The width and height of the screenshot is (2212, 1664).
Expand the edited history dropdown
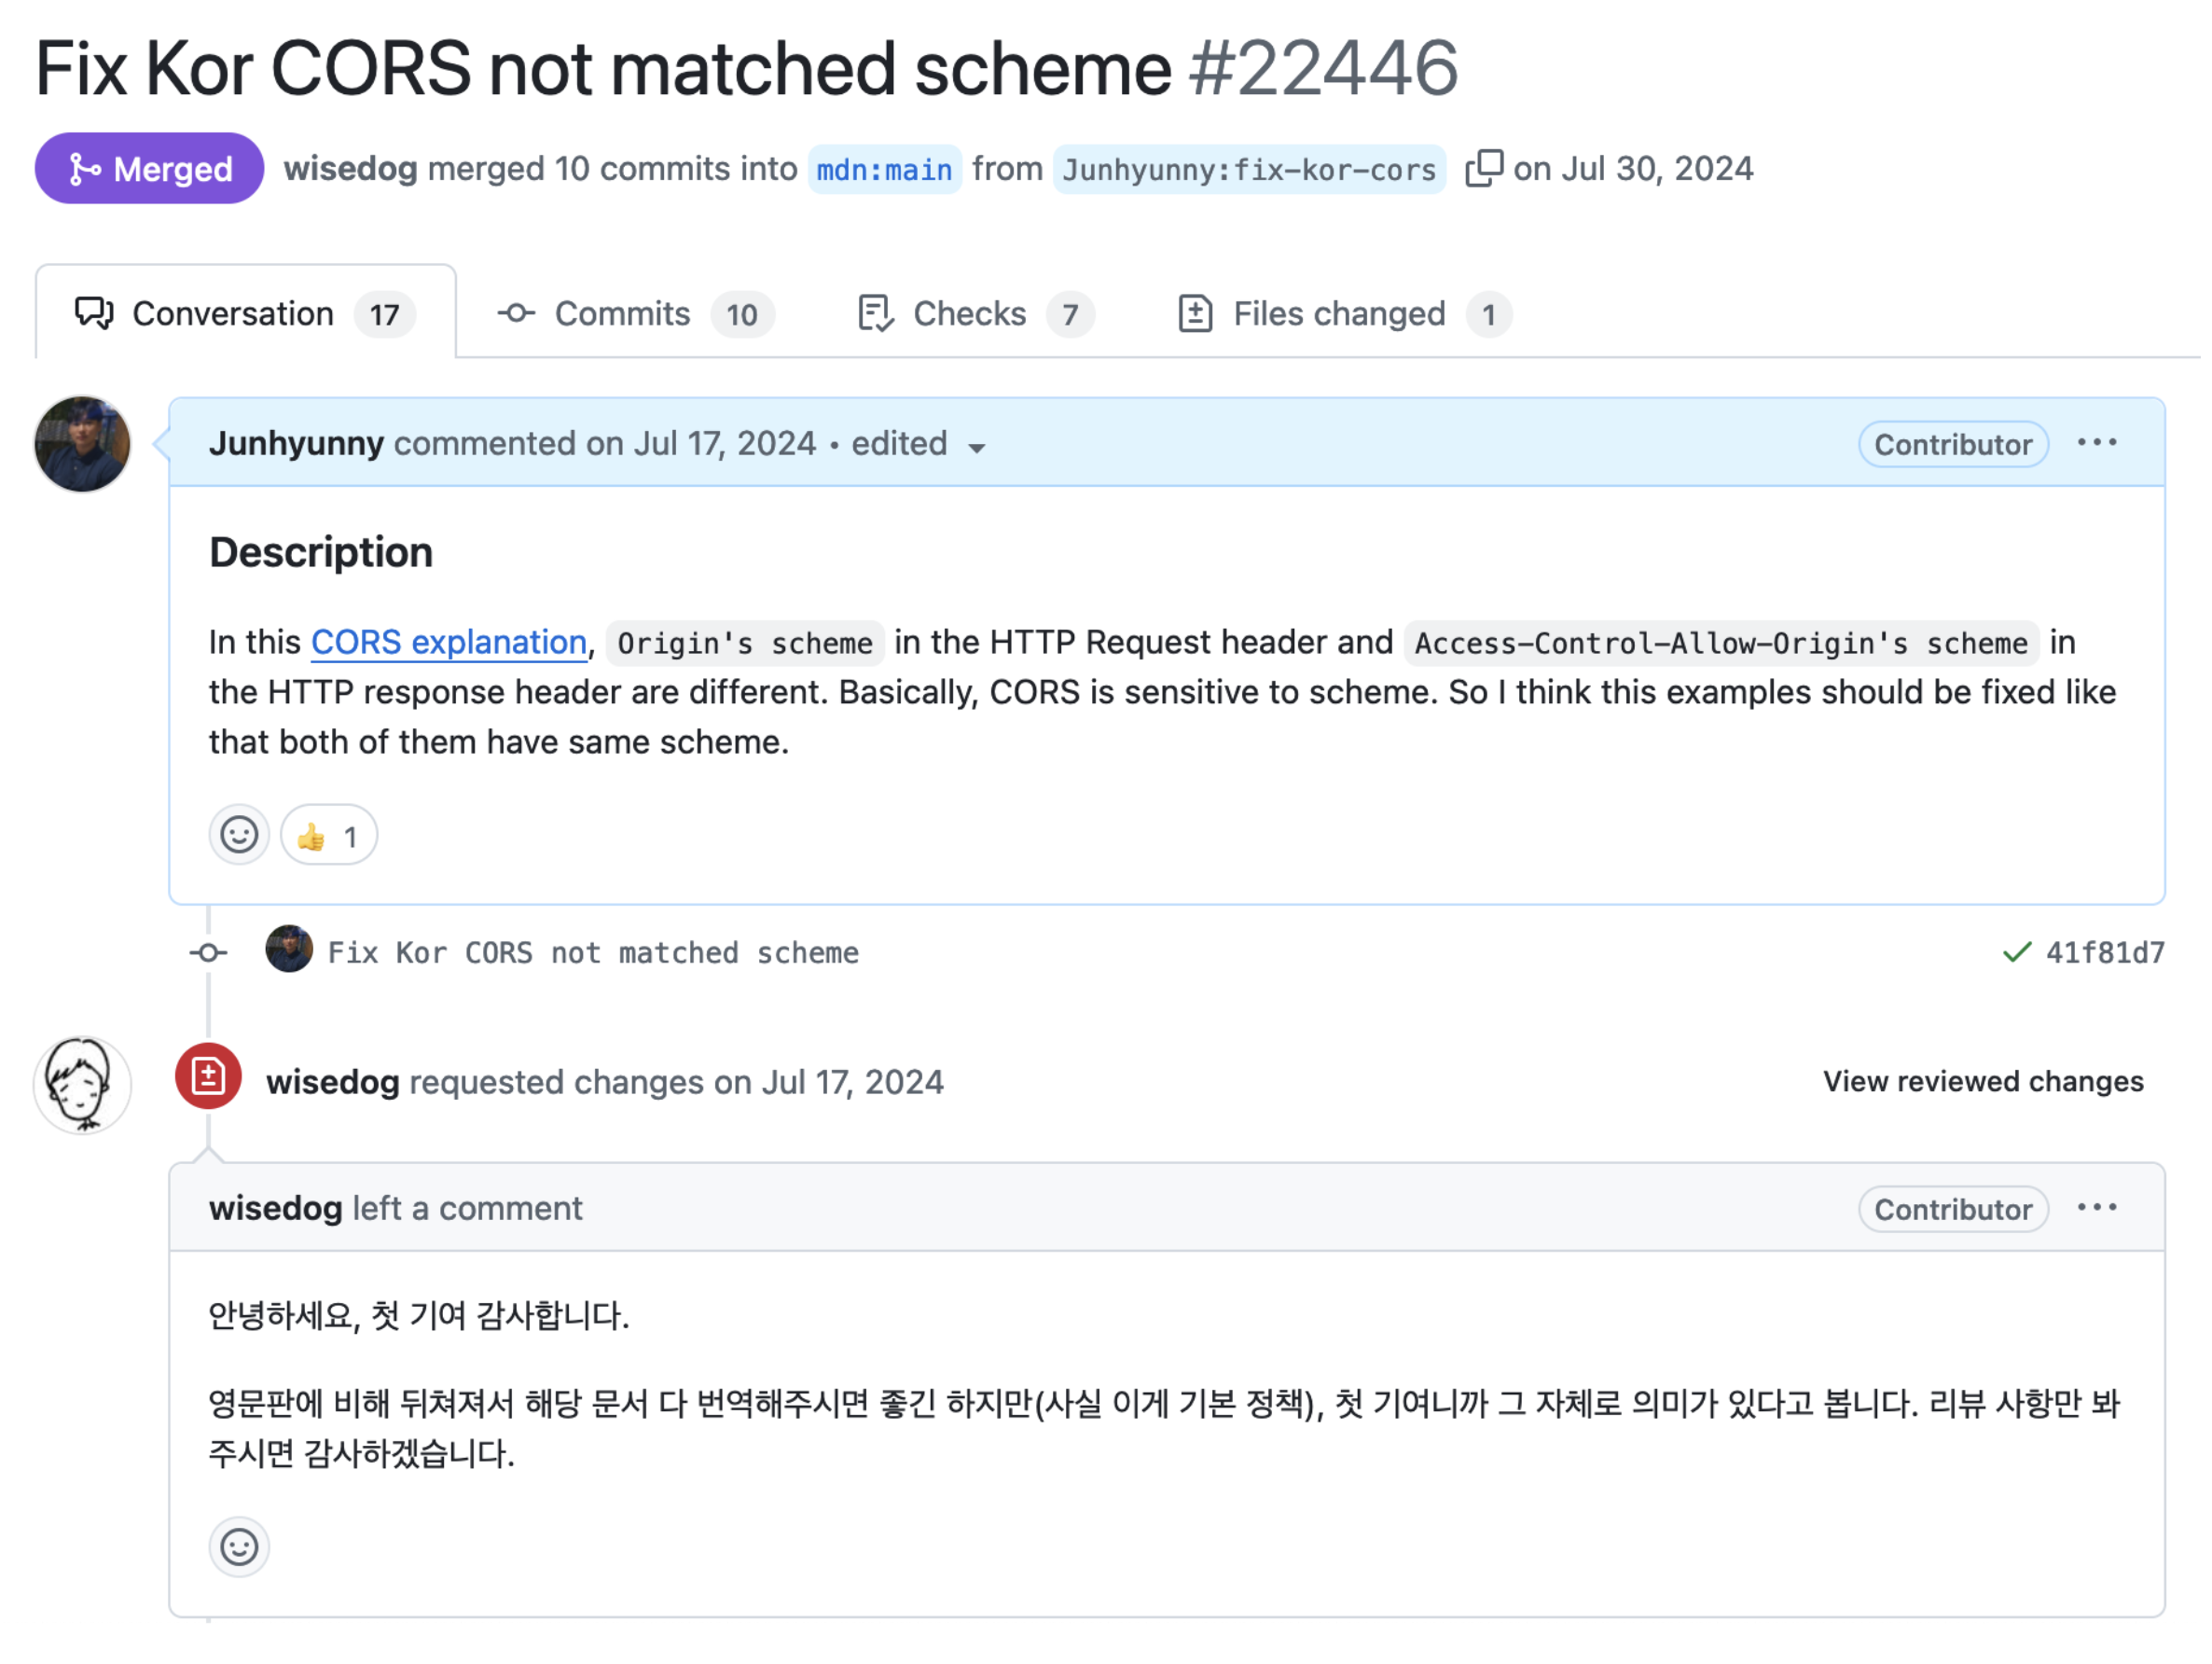(x=977, y=448)
